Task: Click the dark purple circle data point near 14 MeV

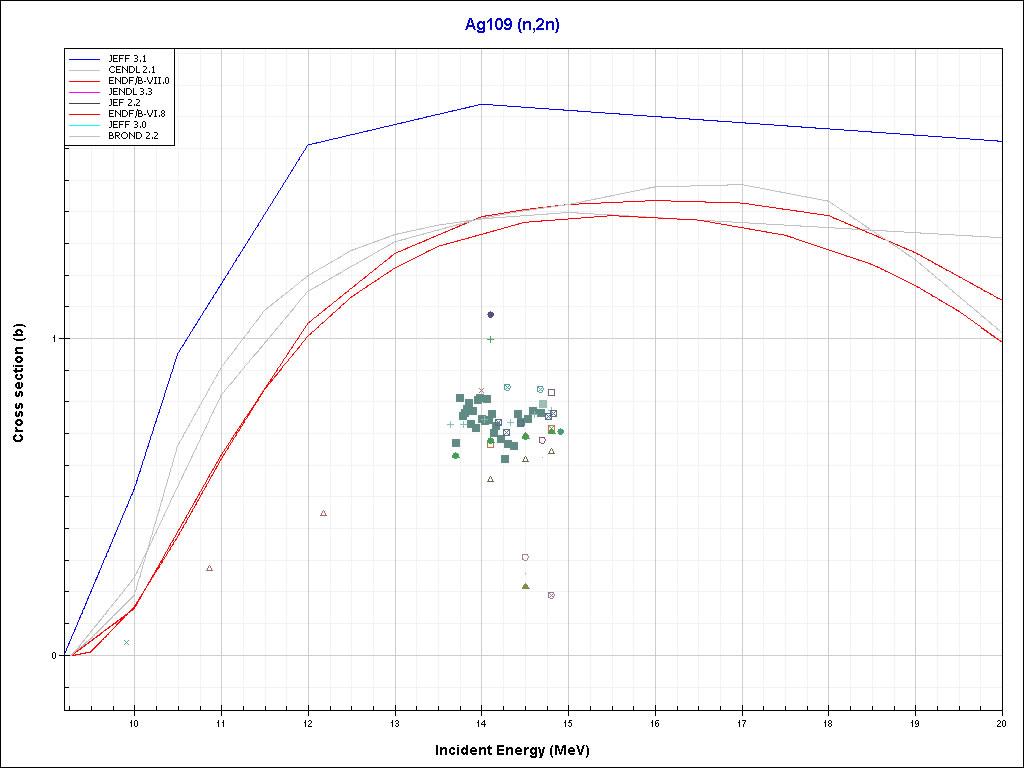Action: (x=490, y=314)
